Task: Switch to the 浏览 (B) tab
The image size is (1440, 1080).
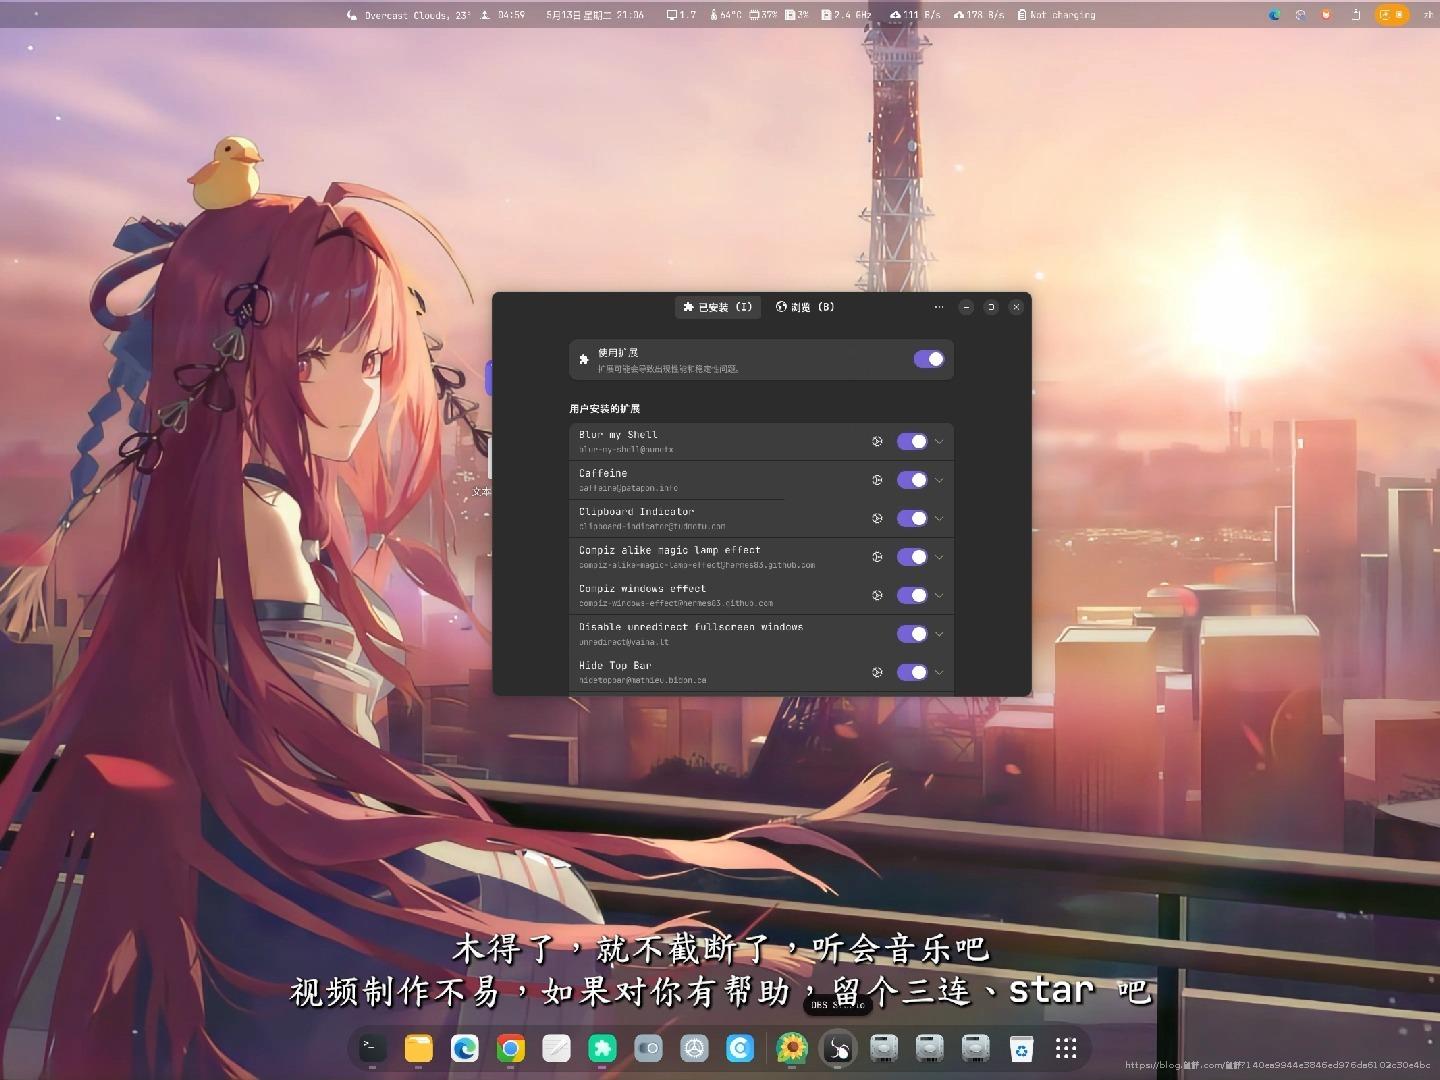Action: (x=805, y=307)
